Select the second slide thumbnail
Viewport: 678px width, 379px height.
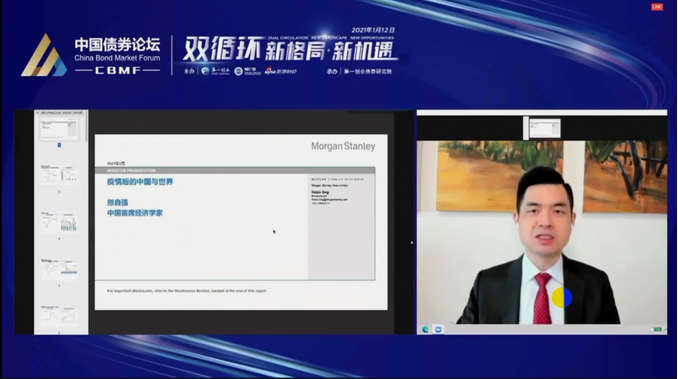[x=59, y=175]
